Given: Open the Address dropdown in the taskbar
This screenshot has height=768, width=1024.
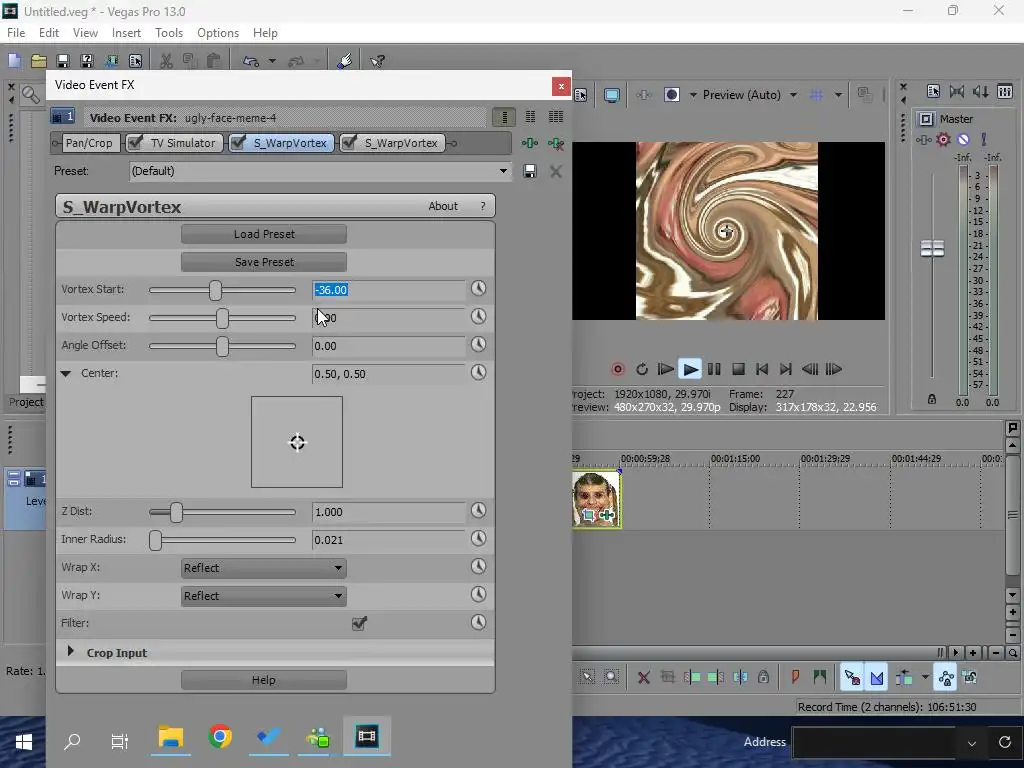Looking at the screenshot, I should point(972,743).
